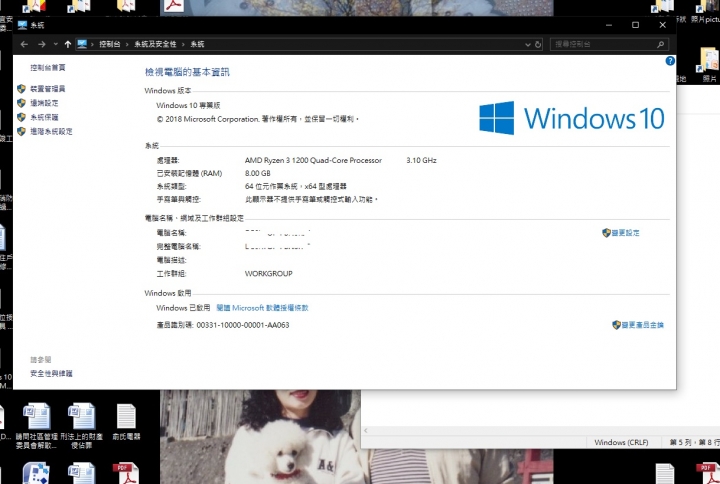Select the 3.10 GHz value
The image size is (720, 484).
pyautogui.click(x=422, y=160)
